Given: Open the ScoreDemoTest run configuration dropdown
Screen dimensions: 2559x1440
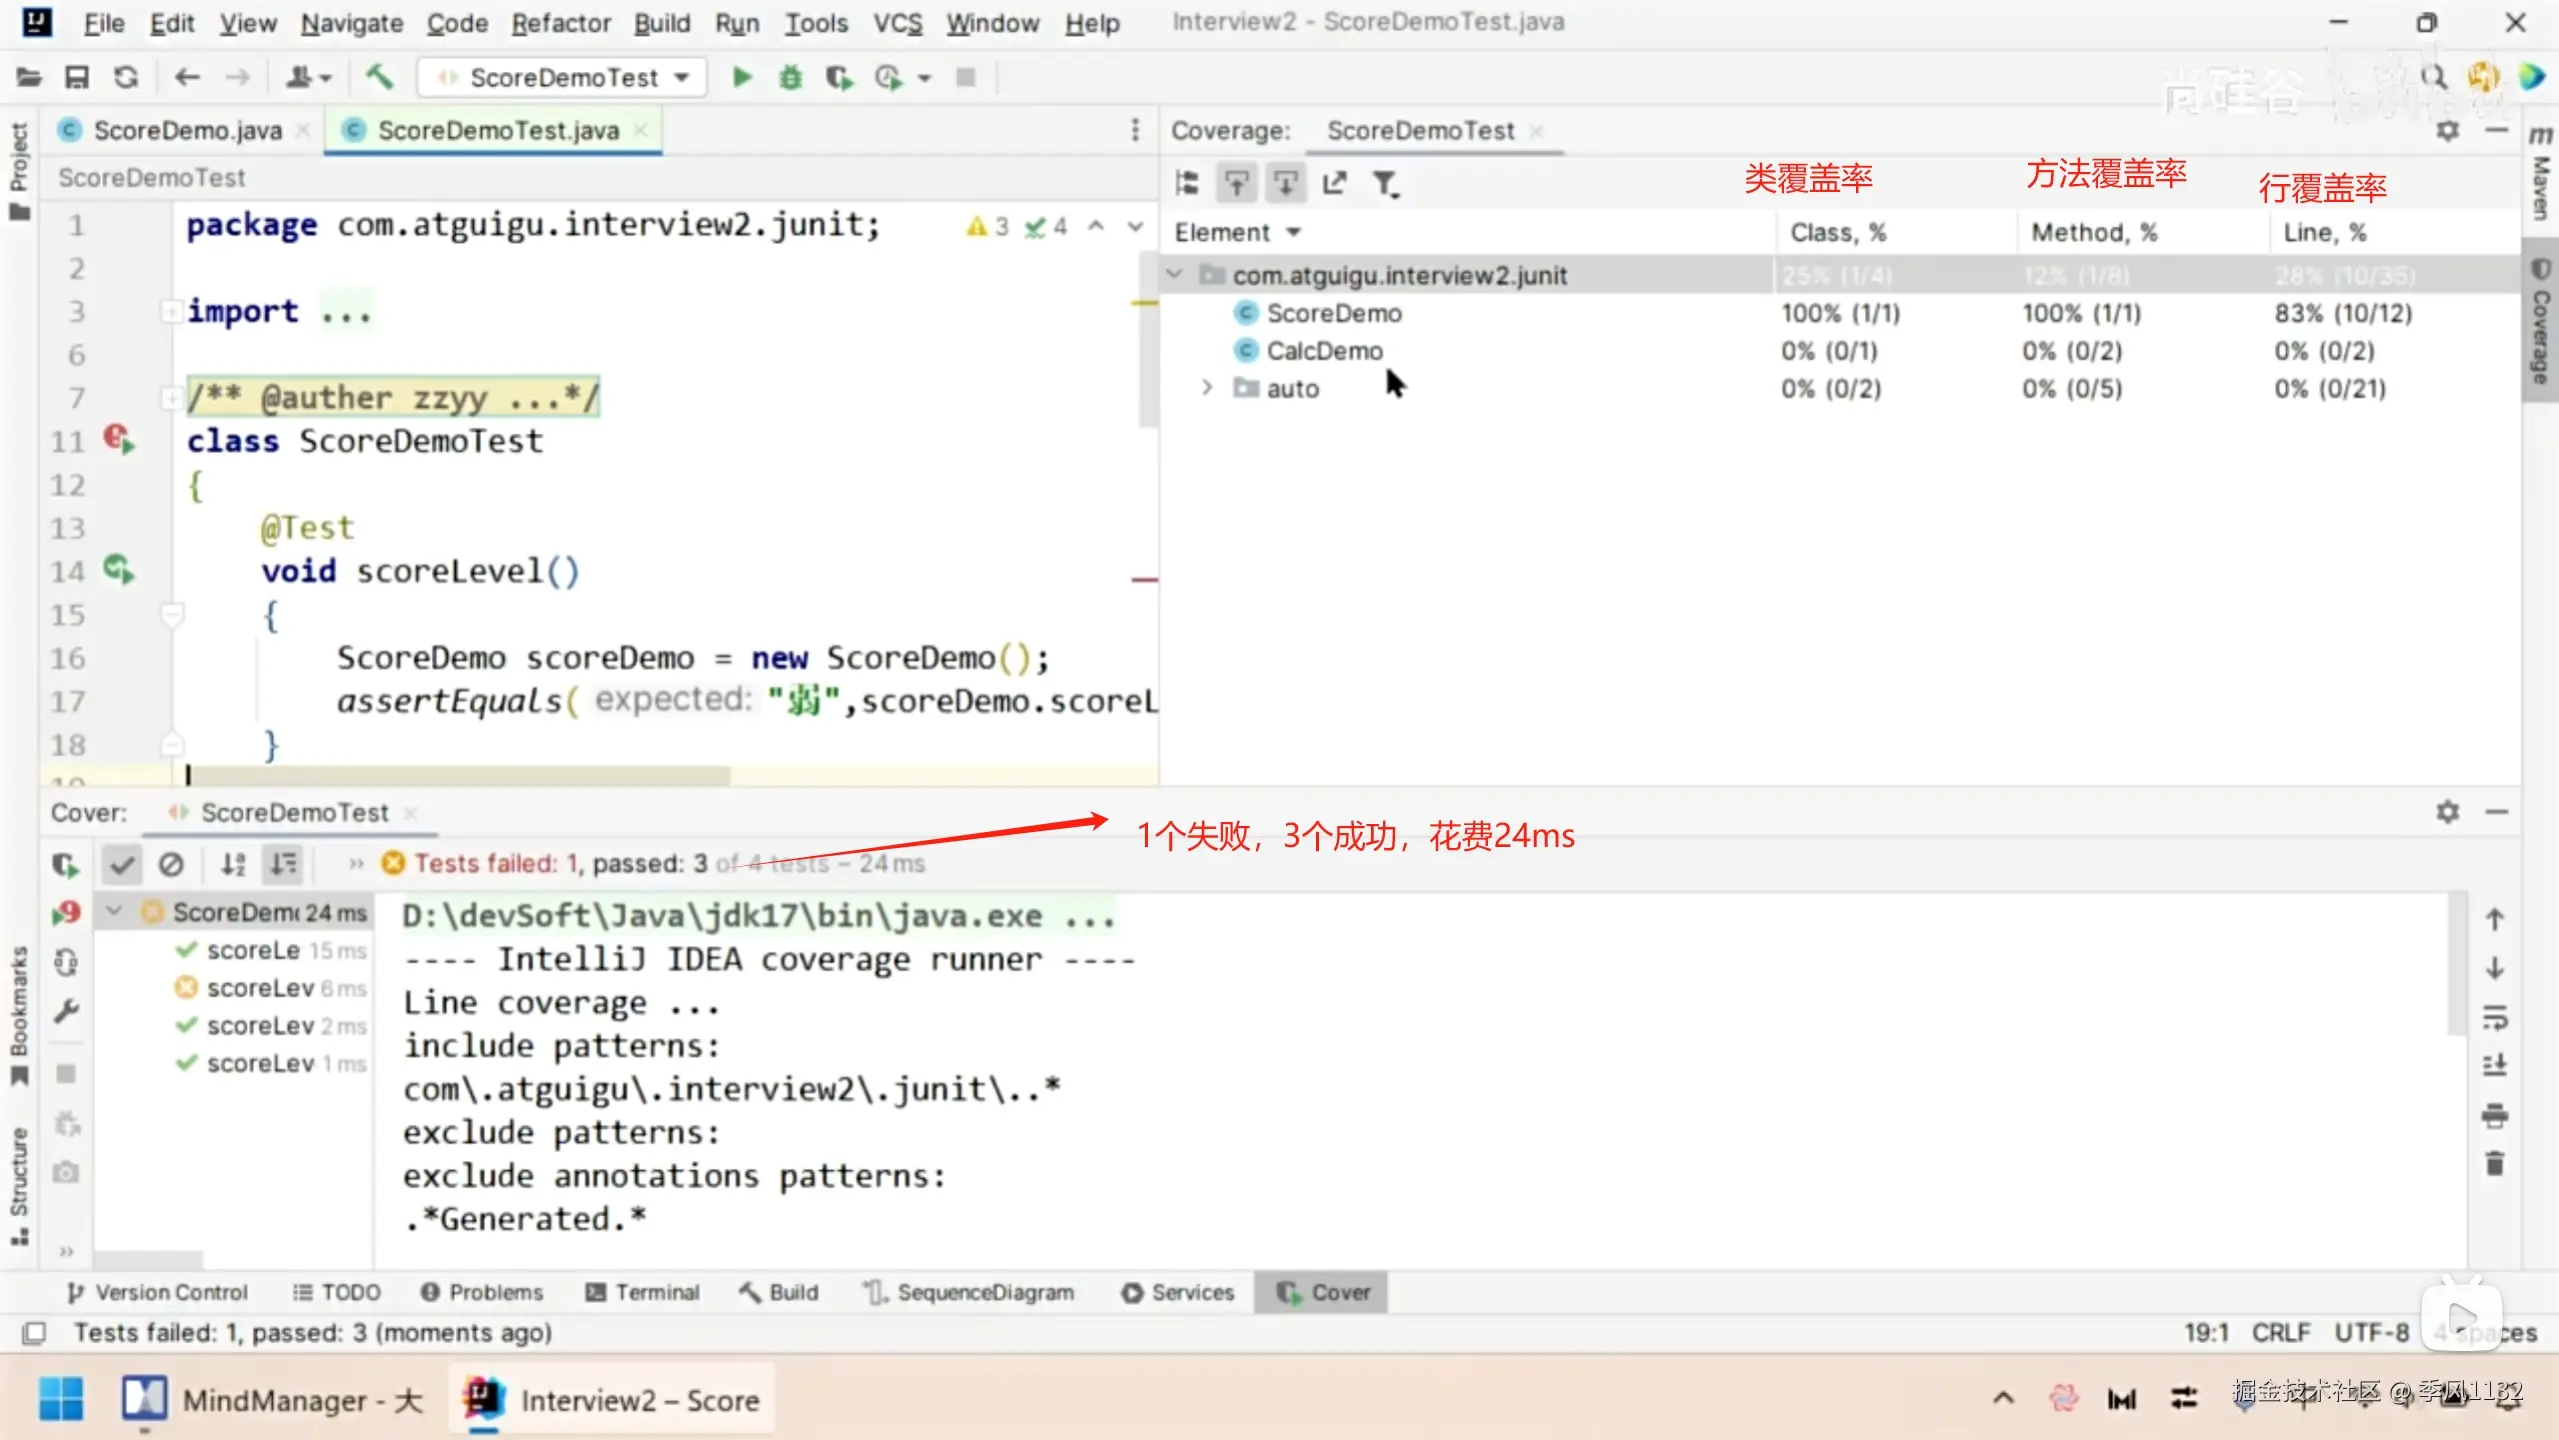Looking at the screenshot, I should click(x=563, y=77).
